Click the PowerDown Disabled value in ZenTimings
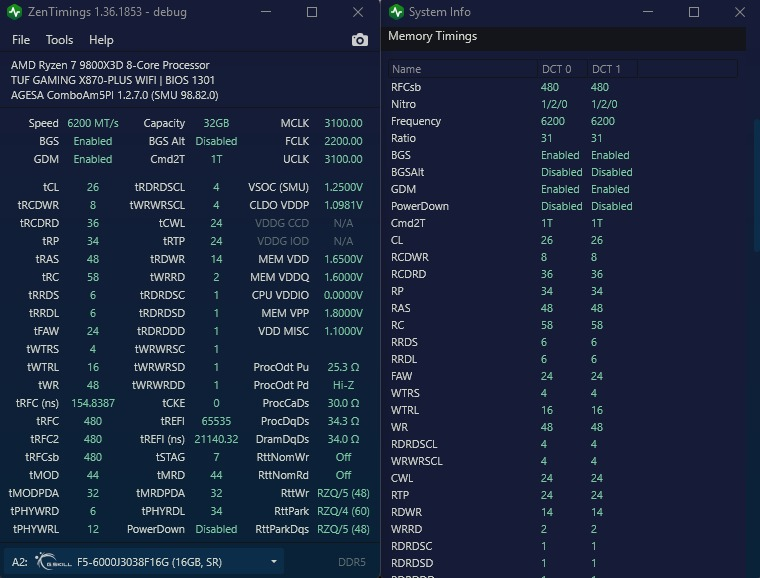Screen dimensions: 760x578 click(216, 529)
